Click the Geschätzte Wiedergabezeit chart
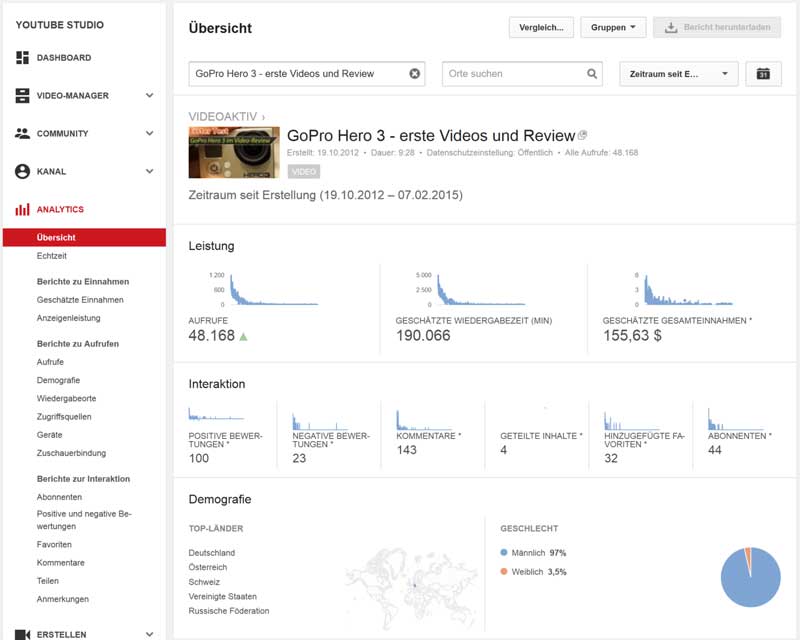 (x=470, y=289)
